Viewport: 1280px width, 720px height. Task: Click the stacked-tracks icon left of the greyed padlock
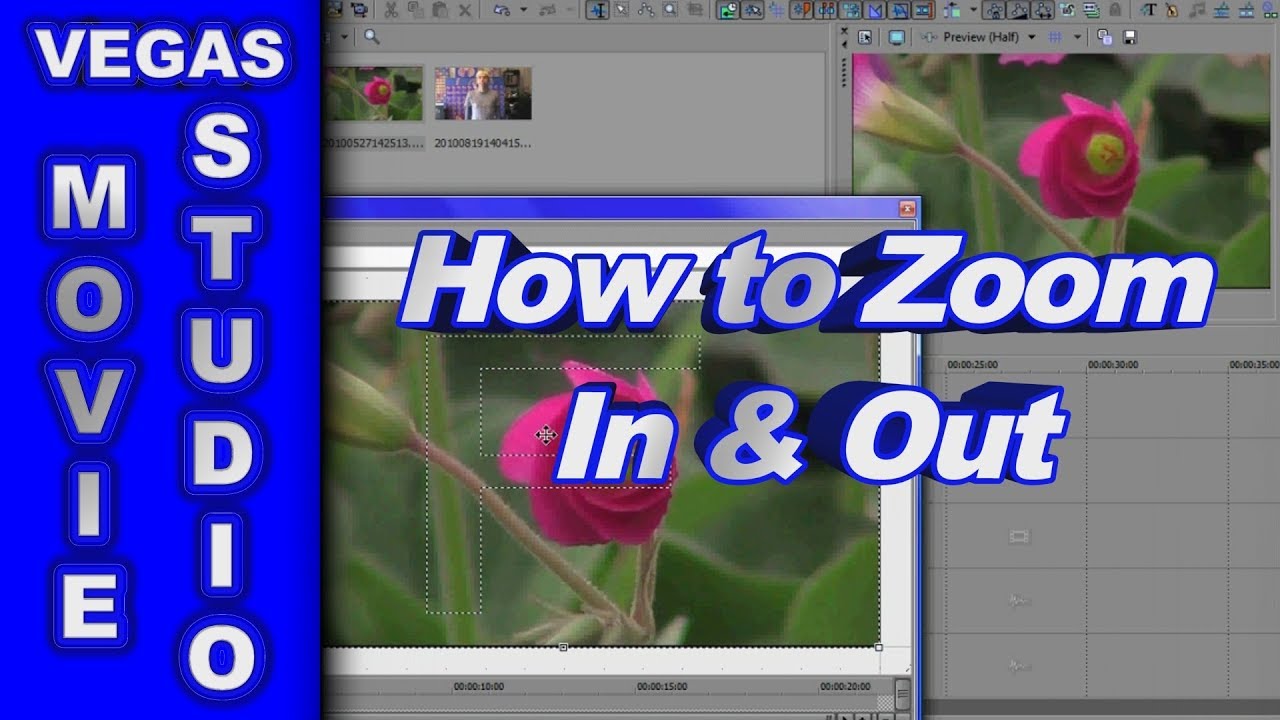tap(1091, 10)
